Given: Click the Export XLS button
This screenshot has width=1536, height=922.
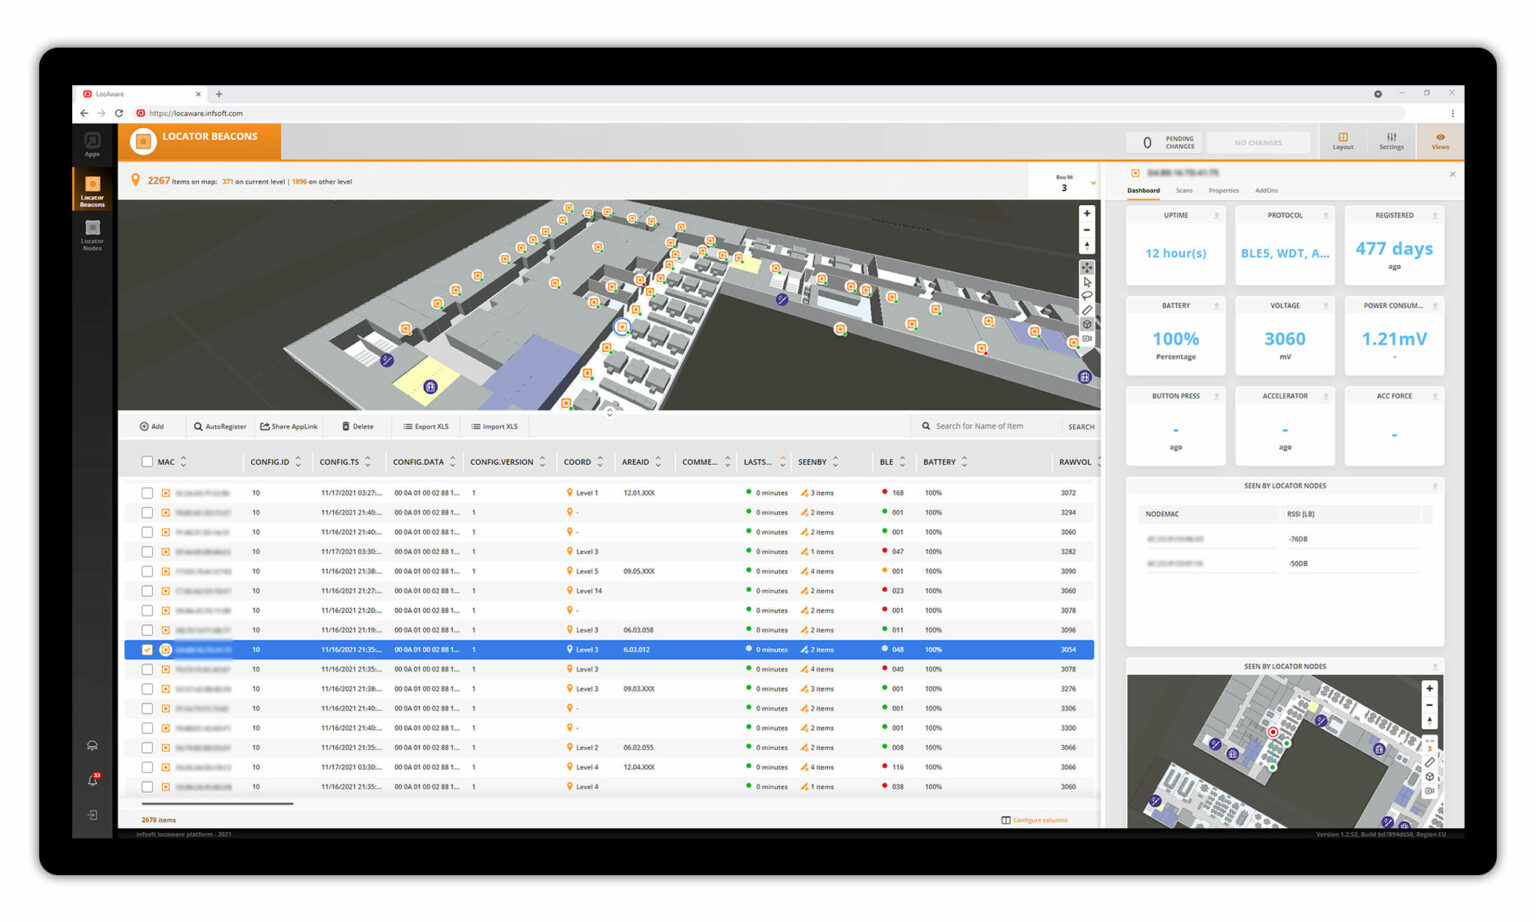Looking at the screenshot, I should 425,426.
